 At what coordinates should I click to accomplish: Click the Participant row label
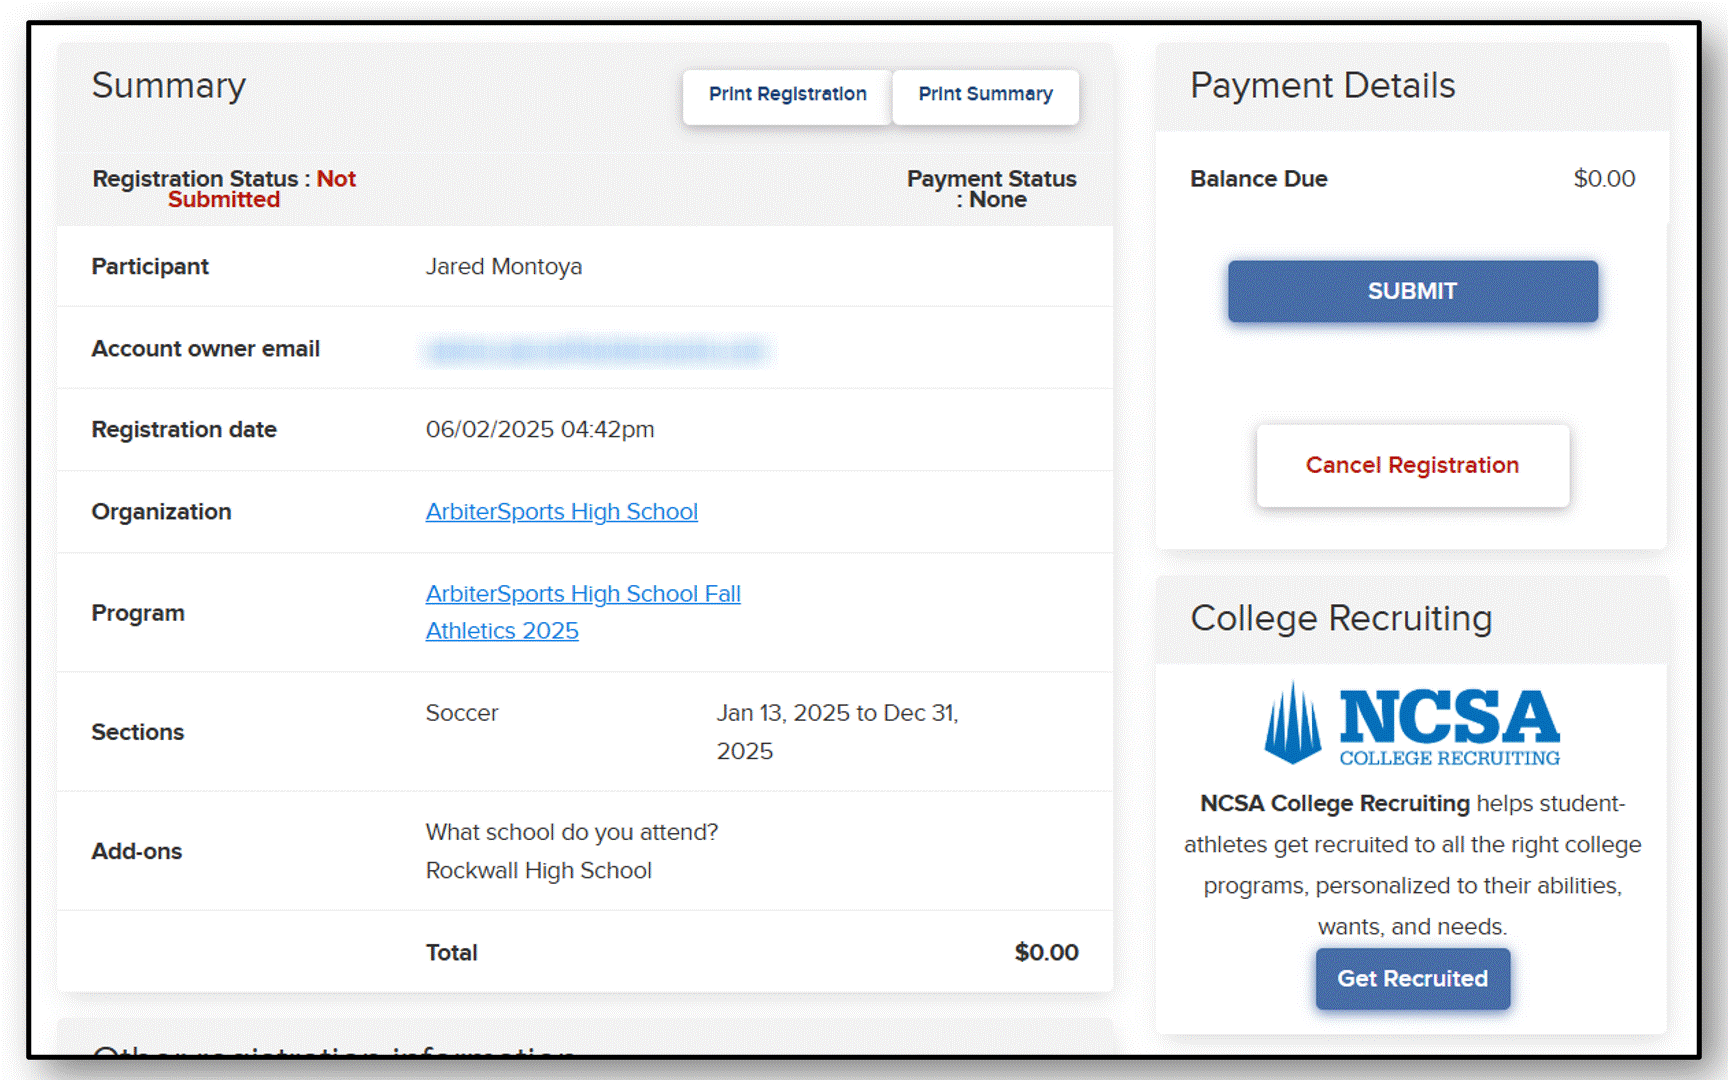point(150,266)
